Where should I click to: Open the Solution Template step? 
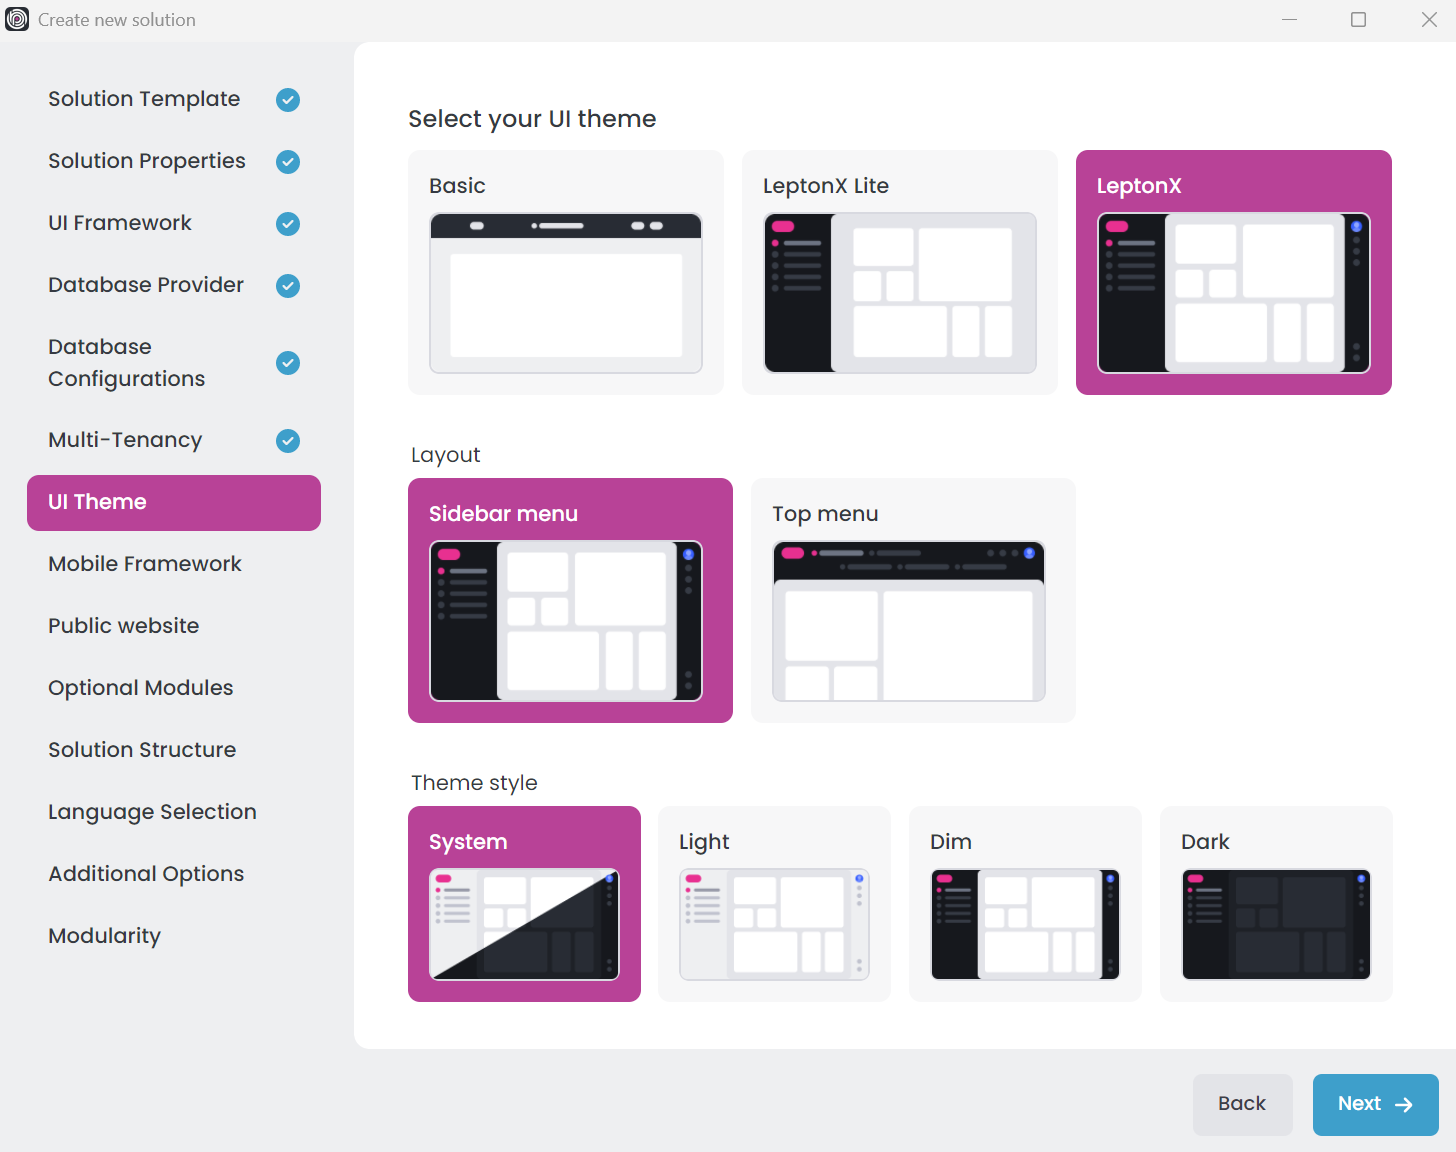tap(174, 99)
